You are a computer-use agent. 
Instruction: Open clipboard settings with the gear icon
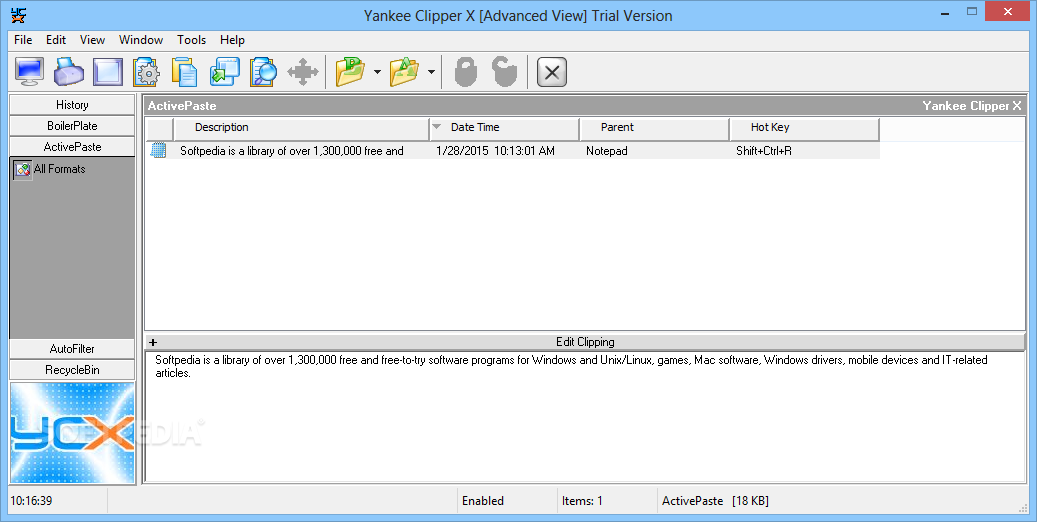pyautogui.click(x=146, y=71)
